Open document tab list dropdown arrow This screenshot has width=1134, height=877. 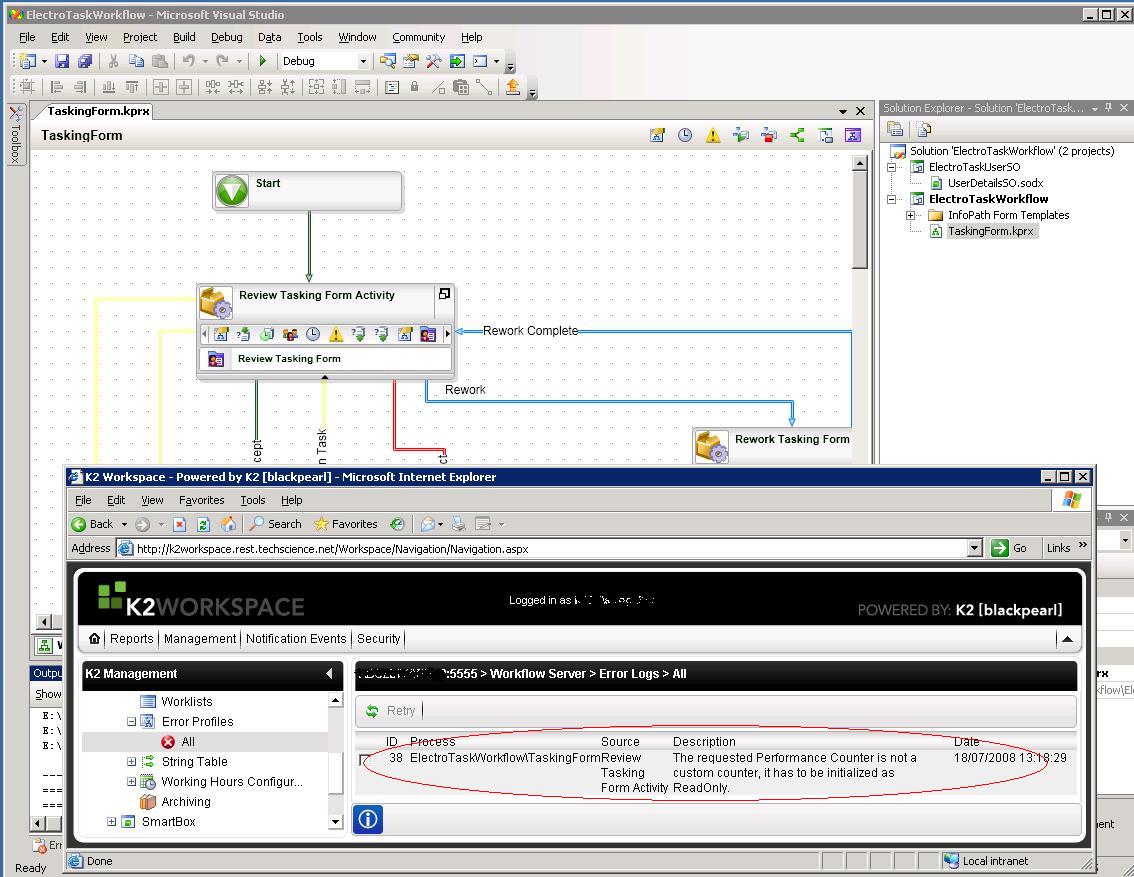point(843,111)
